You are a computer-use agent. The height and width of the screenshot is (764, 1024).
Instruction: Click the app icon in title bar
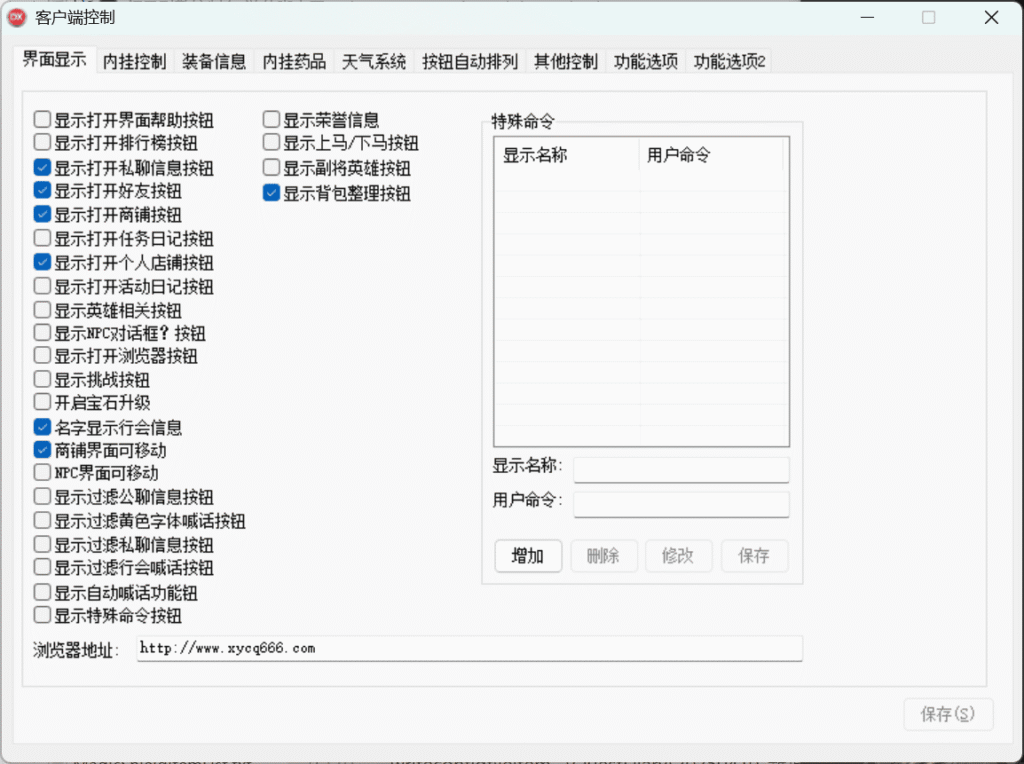pyautogui.click(x=16, y=17)
